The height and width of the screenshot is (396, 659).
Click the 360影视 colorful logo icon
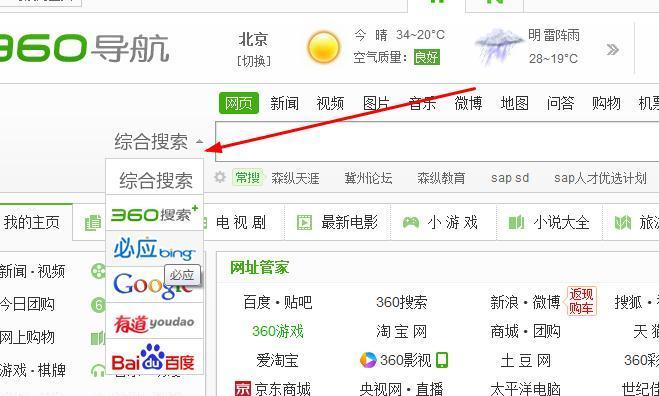point(368,360)
